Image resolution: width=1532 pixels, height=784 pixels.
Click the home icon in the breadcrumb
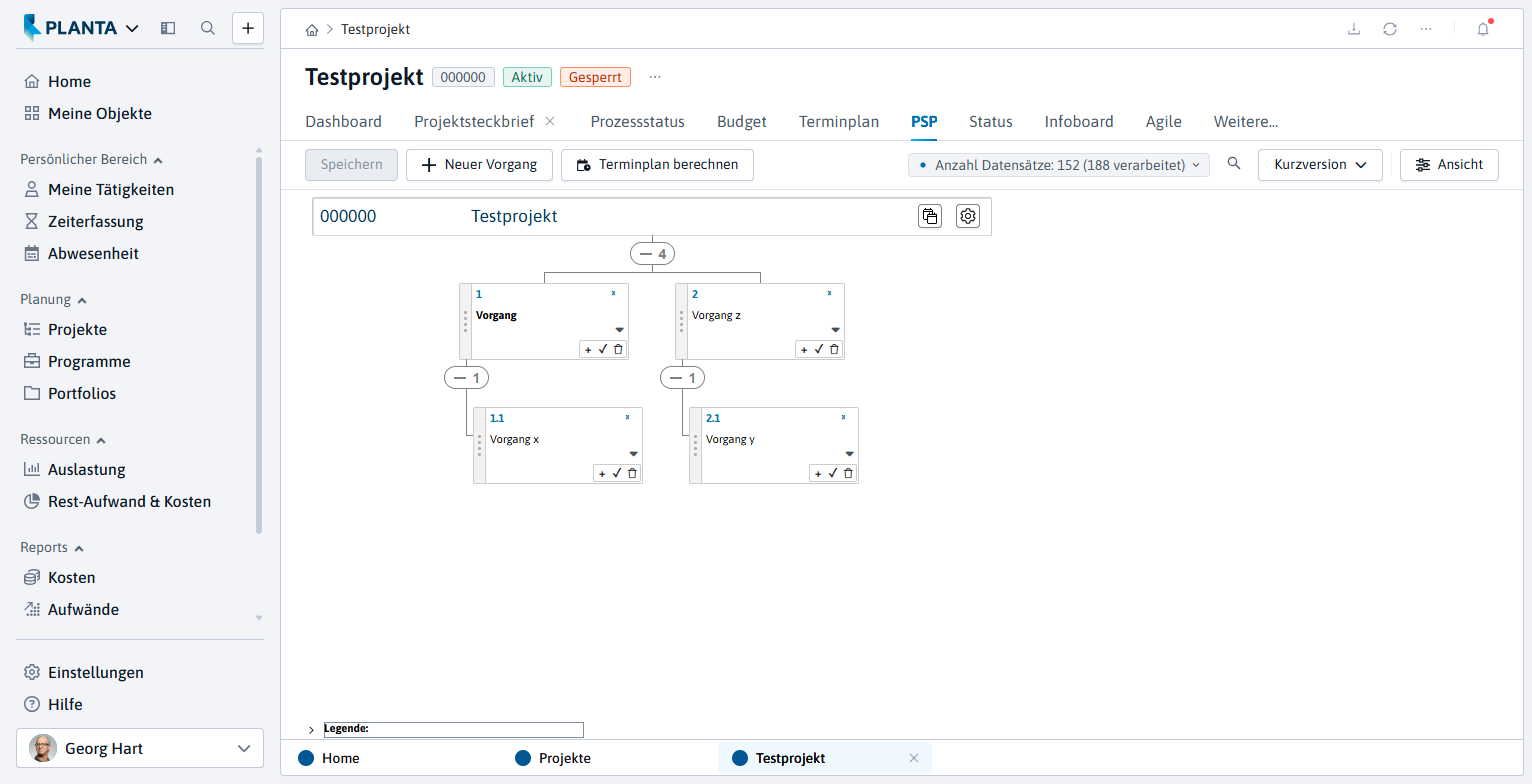tap(312, 29)
